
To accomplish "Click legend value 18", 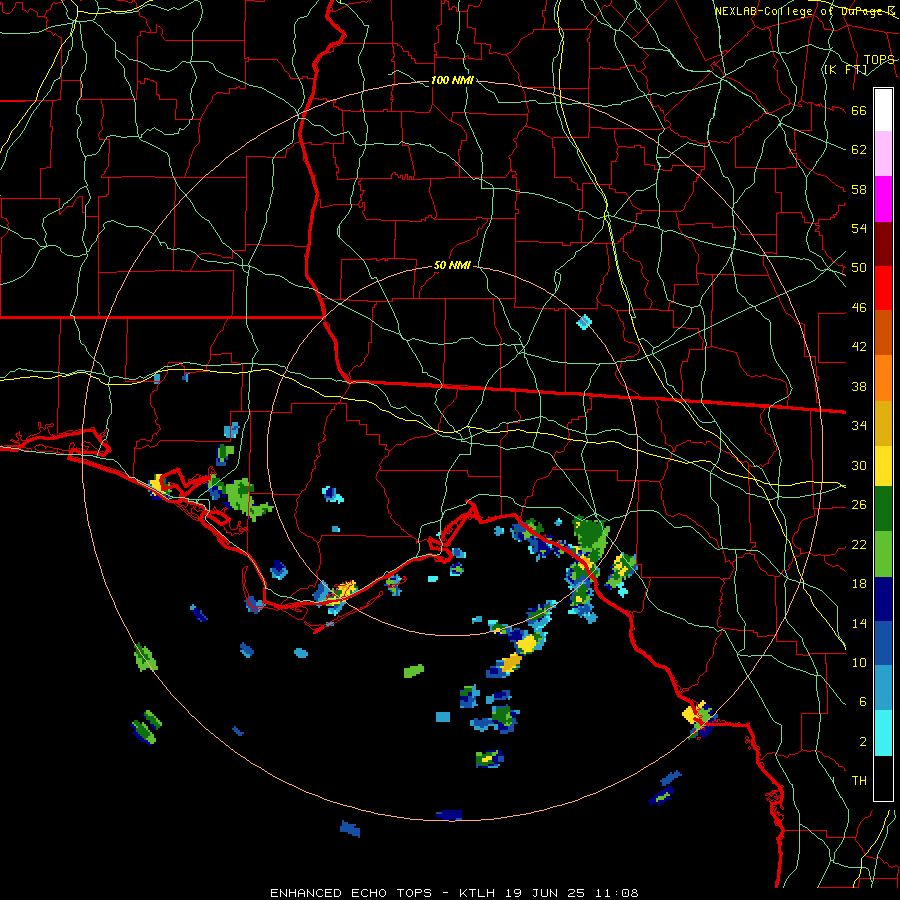I will [x=859, y=584].
